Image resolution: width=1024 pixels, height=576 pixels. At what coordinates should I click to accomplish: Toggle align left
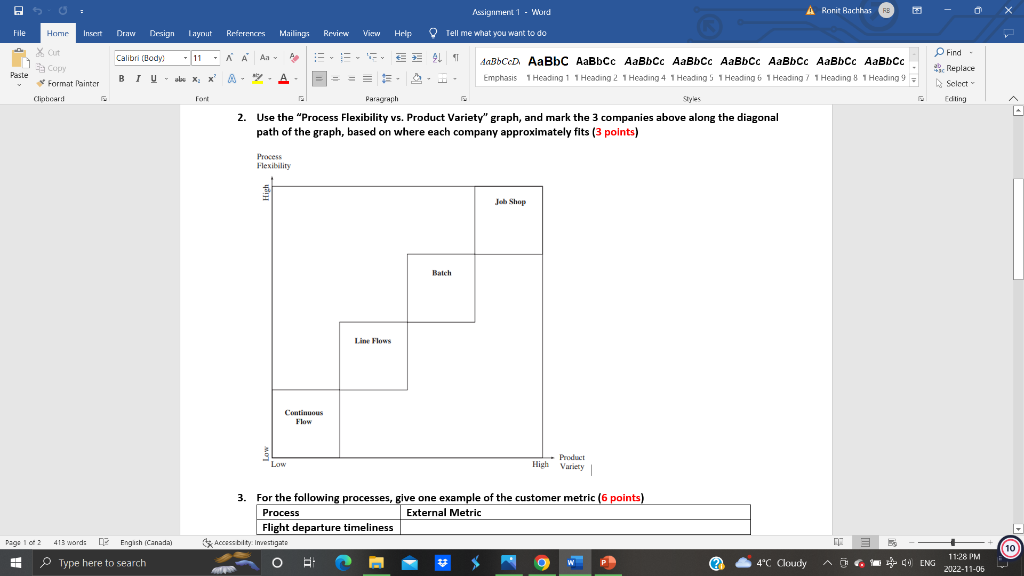(319, 79)
